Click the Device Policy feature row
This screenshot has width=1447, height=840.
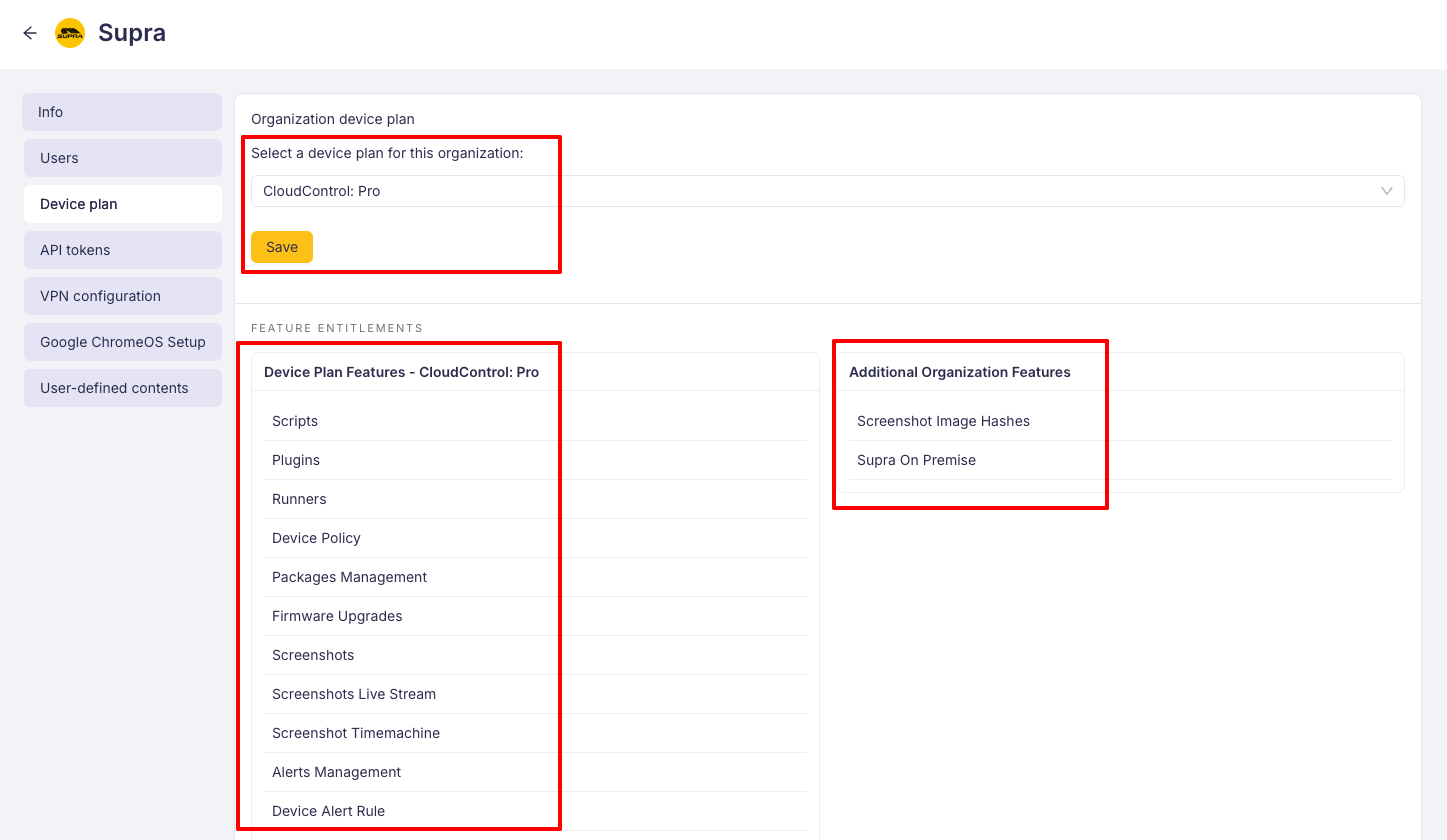click(x=316, y=538)
